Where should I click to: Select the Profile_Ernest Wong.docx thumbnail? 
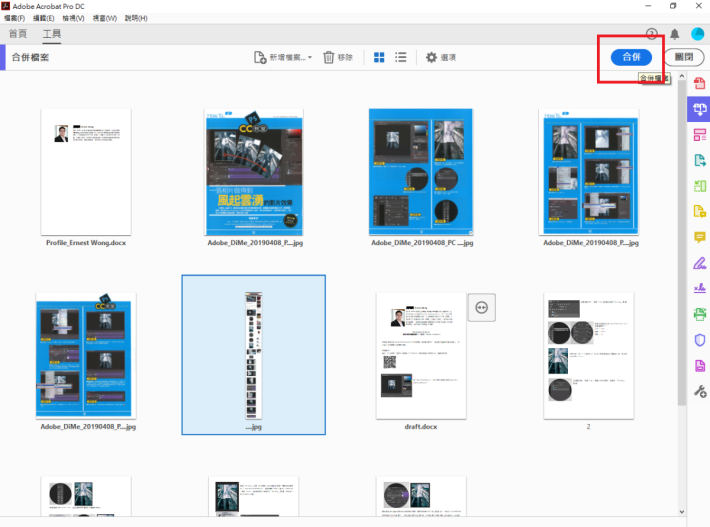coord(86,172)
